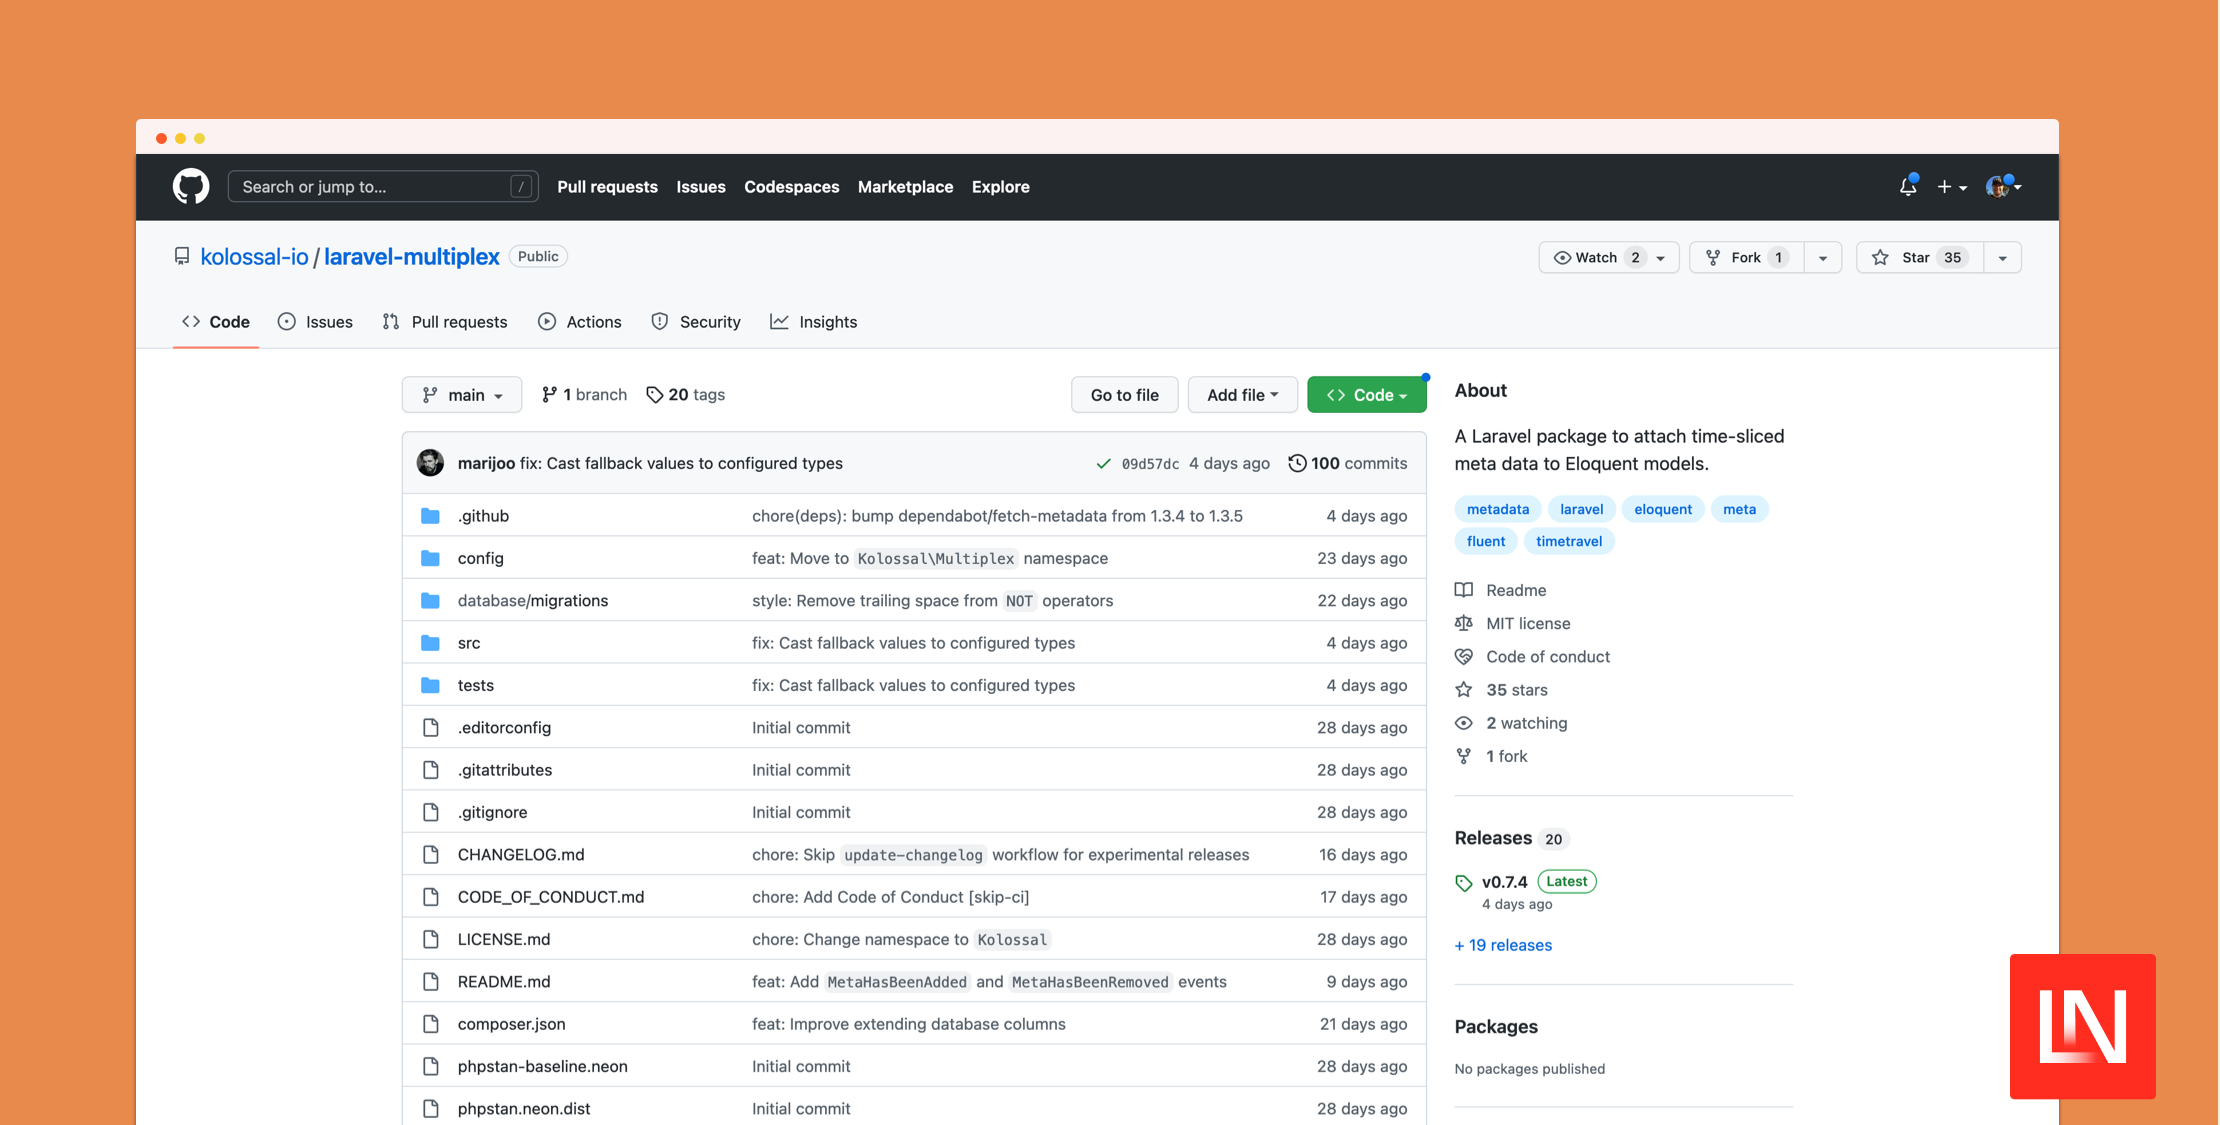The height and width of the screenshot is (1125, 2220).
Task: Open the kolossal-io owner link
Action: 254,257
